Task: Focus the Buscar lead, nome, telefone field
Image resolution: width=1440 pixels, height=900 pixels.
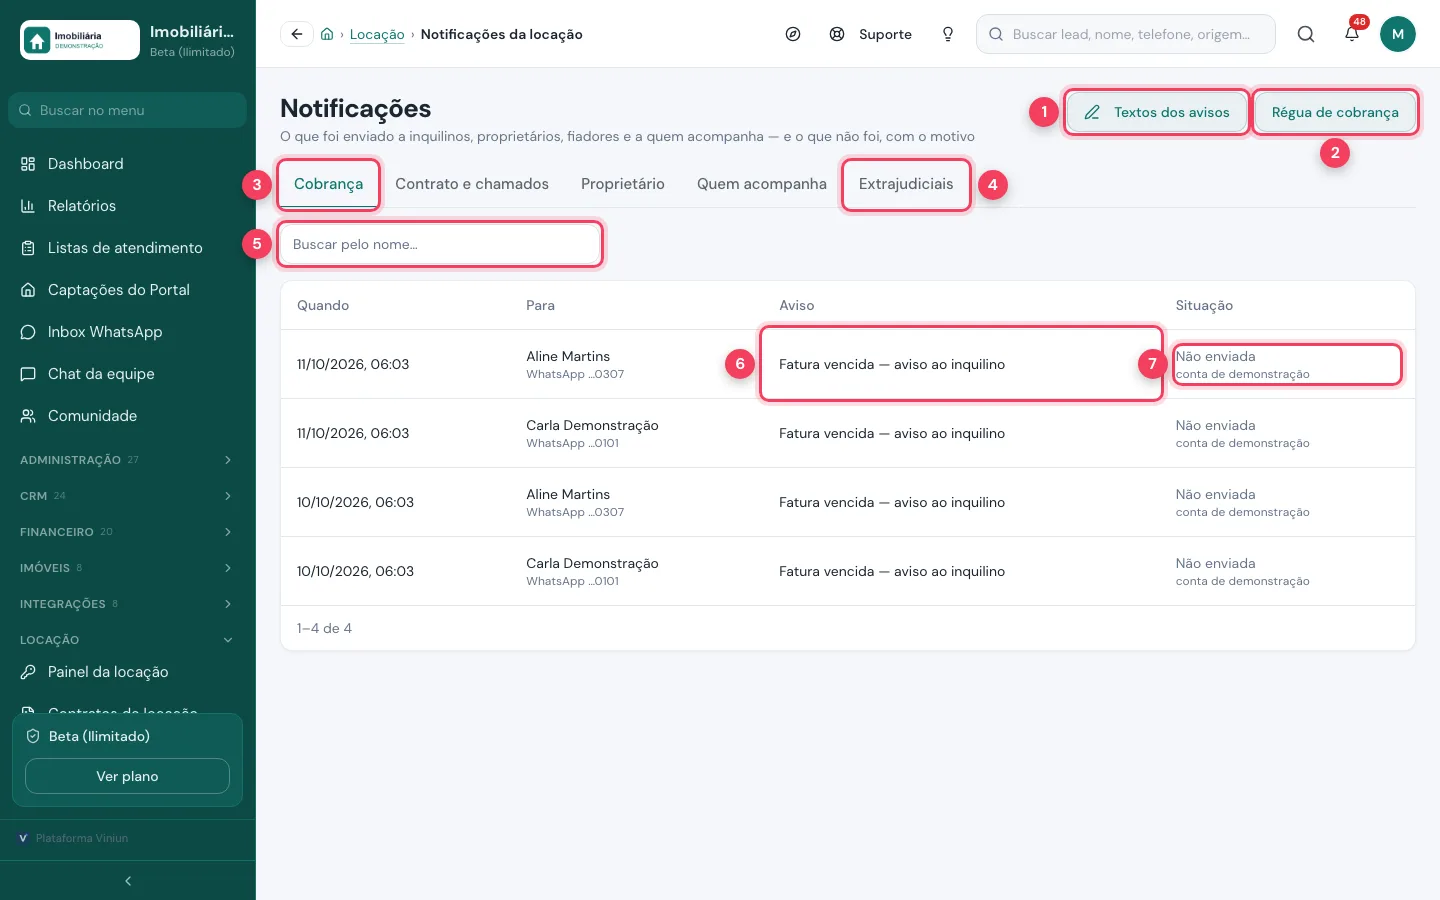Action: coord(1126,34)
